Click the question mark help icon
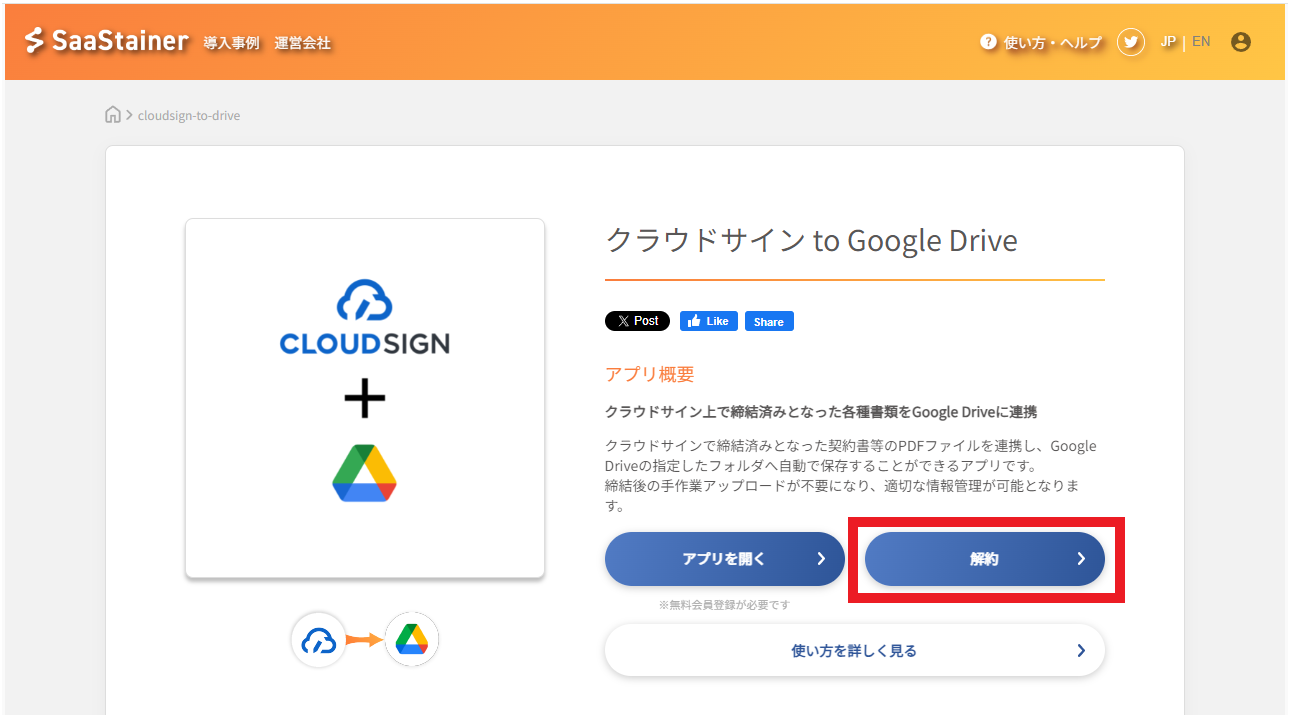The image size is (1290, 717). click(x=989, y=42)
